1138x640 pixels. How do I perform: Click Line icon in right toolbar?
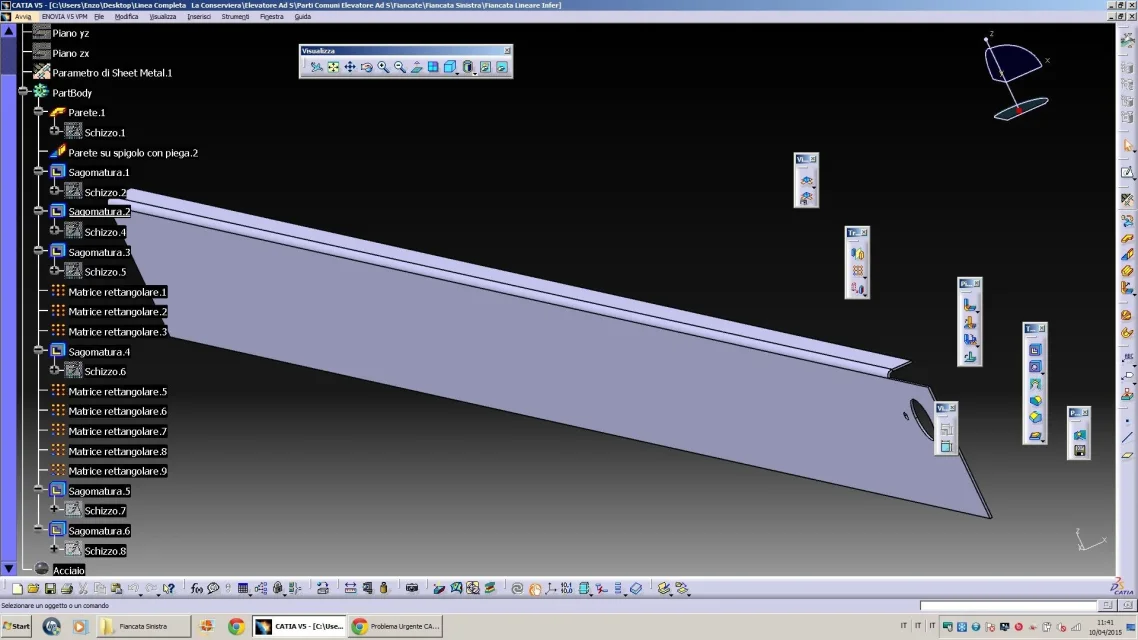[x=1127, y=438]
